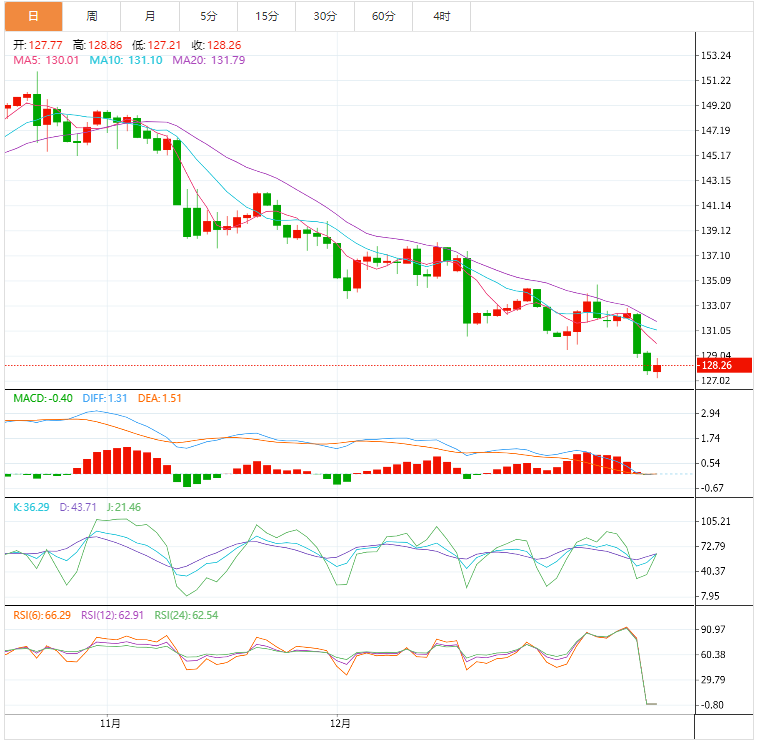760x745 pixels.
Task: Click the 11月 date marker on time axis
Action: click(x=111, y=722)
